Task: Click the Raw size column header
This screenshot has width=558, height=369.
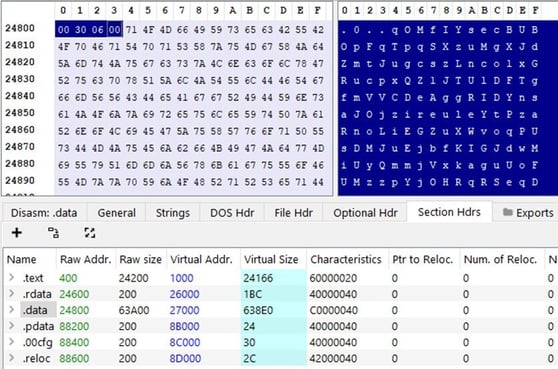Action: pyautogui.click(x=141, y=259)
